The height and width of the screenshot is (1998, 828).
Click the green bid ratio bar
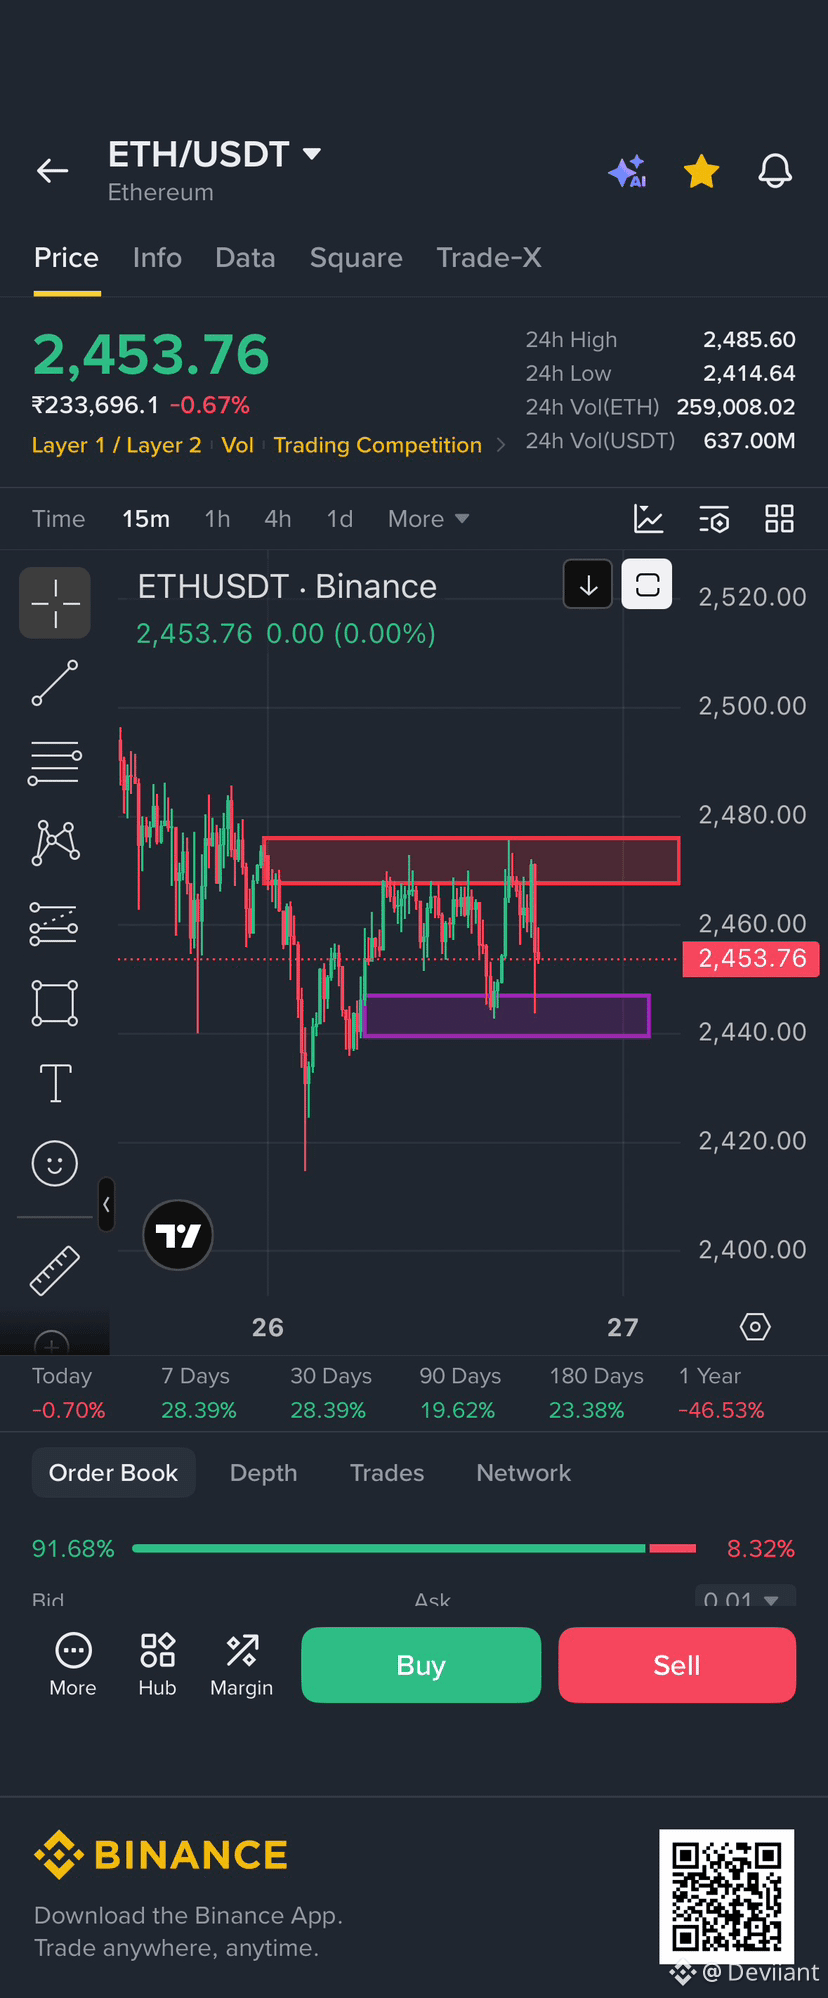tap(389, 1548)
